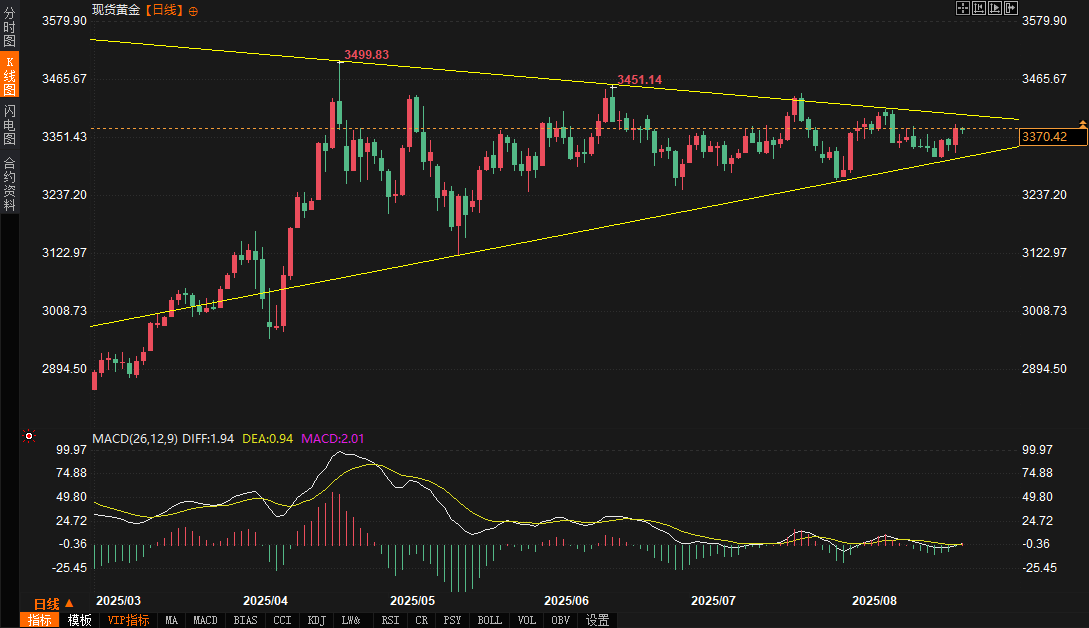Click the DIFF:1.94 value
Screen dimensions: 1089x628
[208, 438]
